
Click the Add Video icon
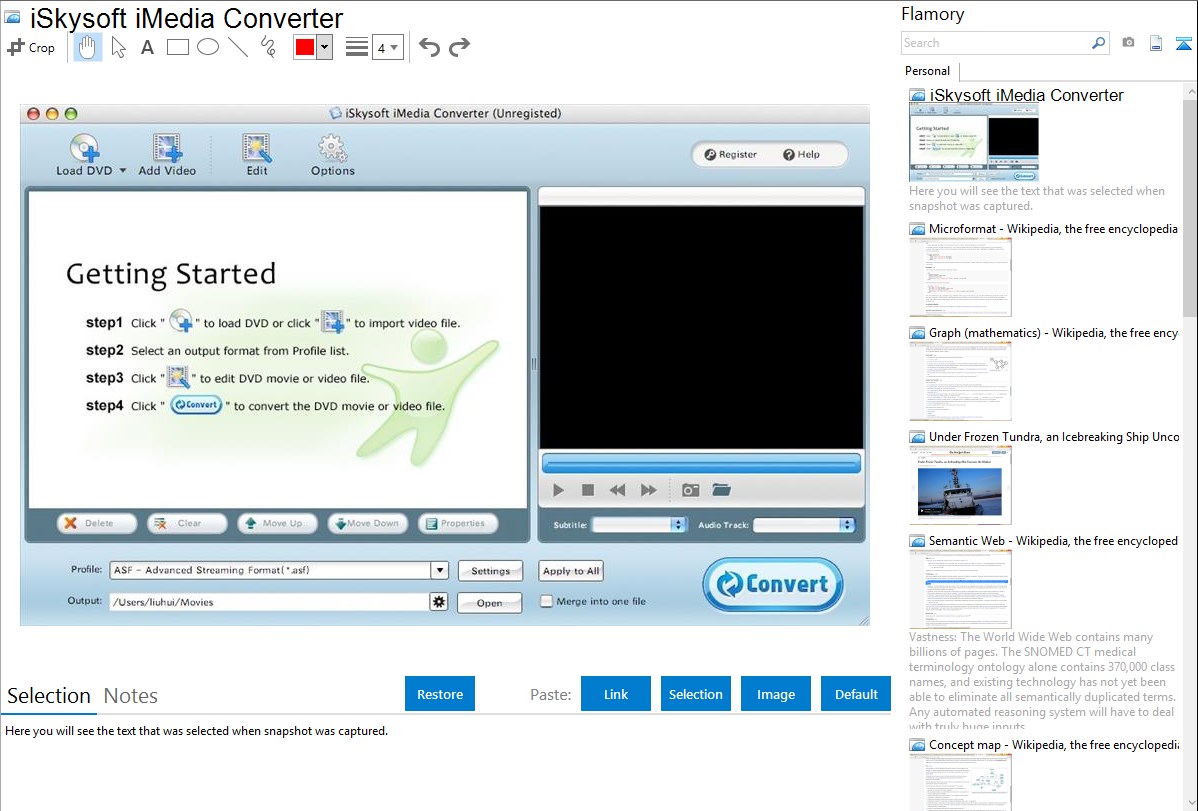click(167, 148)
